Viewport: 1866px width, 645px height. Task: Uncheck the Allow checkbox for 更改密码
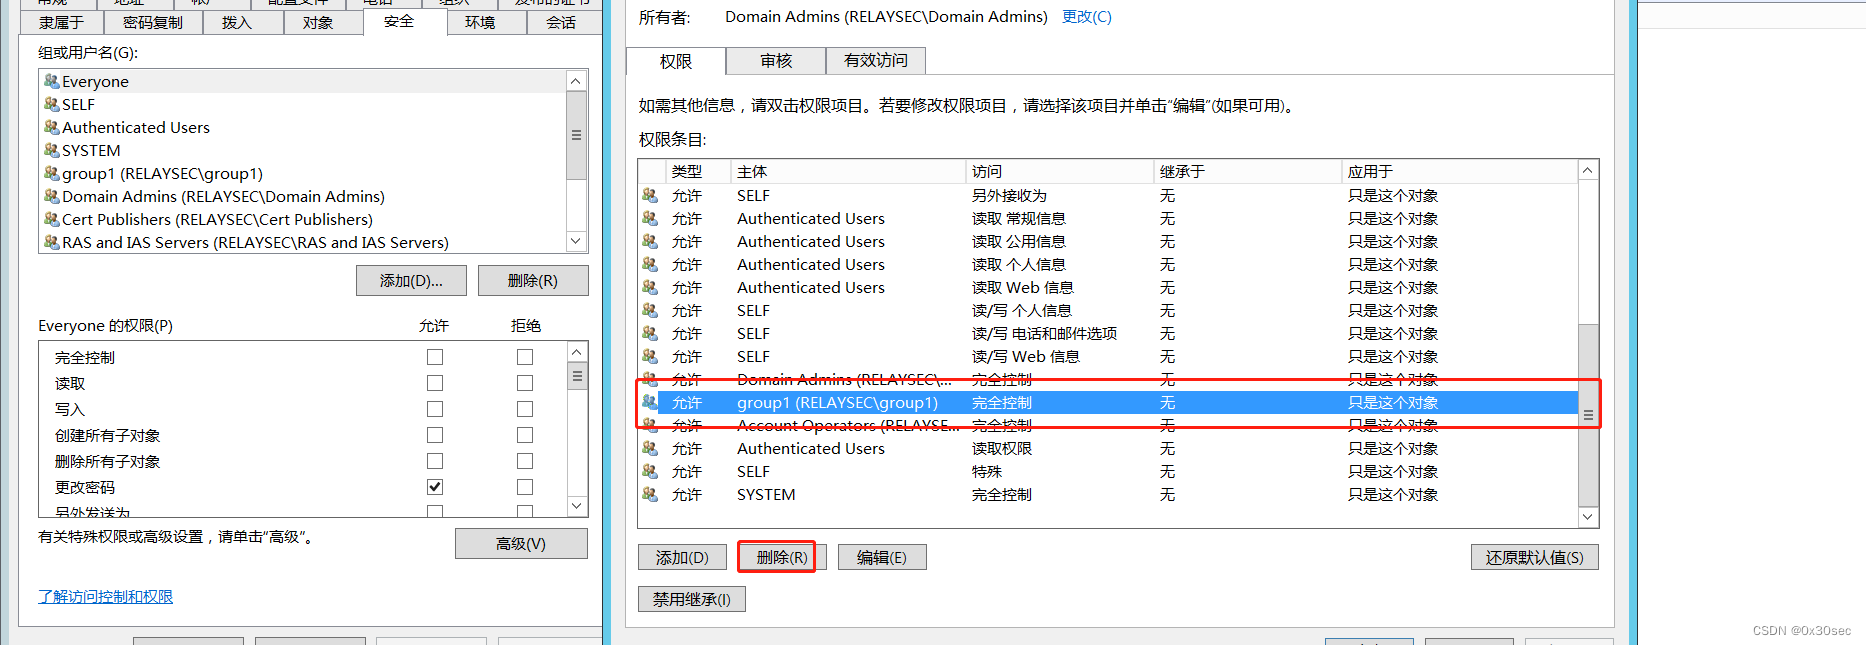435,487
